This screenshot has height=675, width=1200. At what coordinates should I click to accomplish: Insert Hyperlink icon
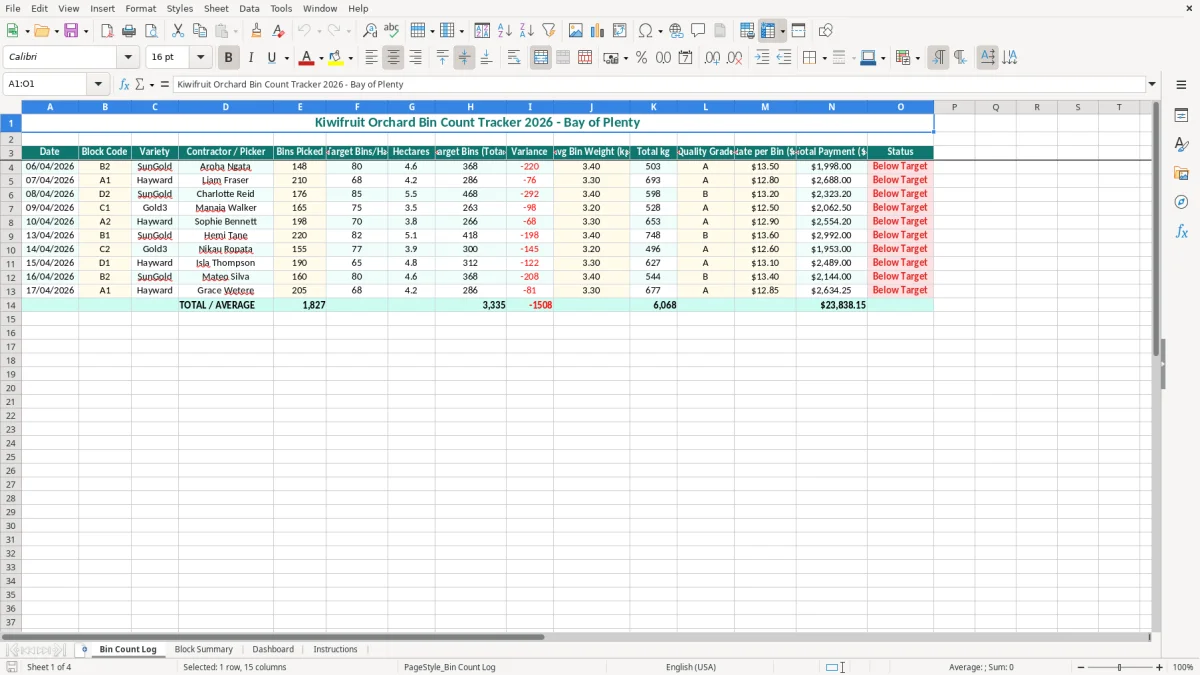point(677,31)
